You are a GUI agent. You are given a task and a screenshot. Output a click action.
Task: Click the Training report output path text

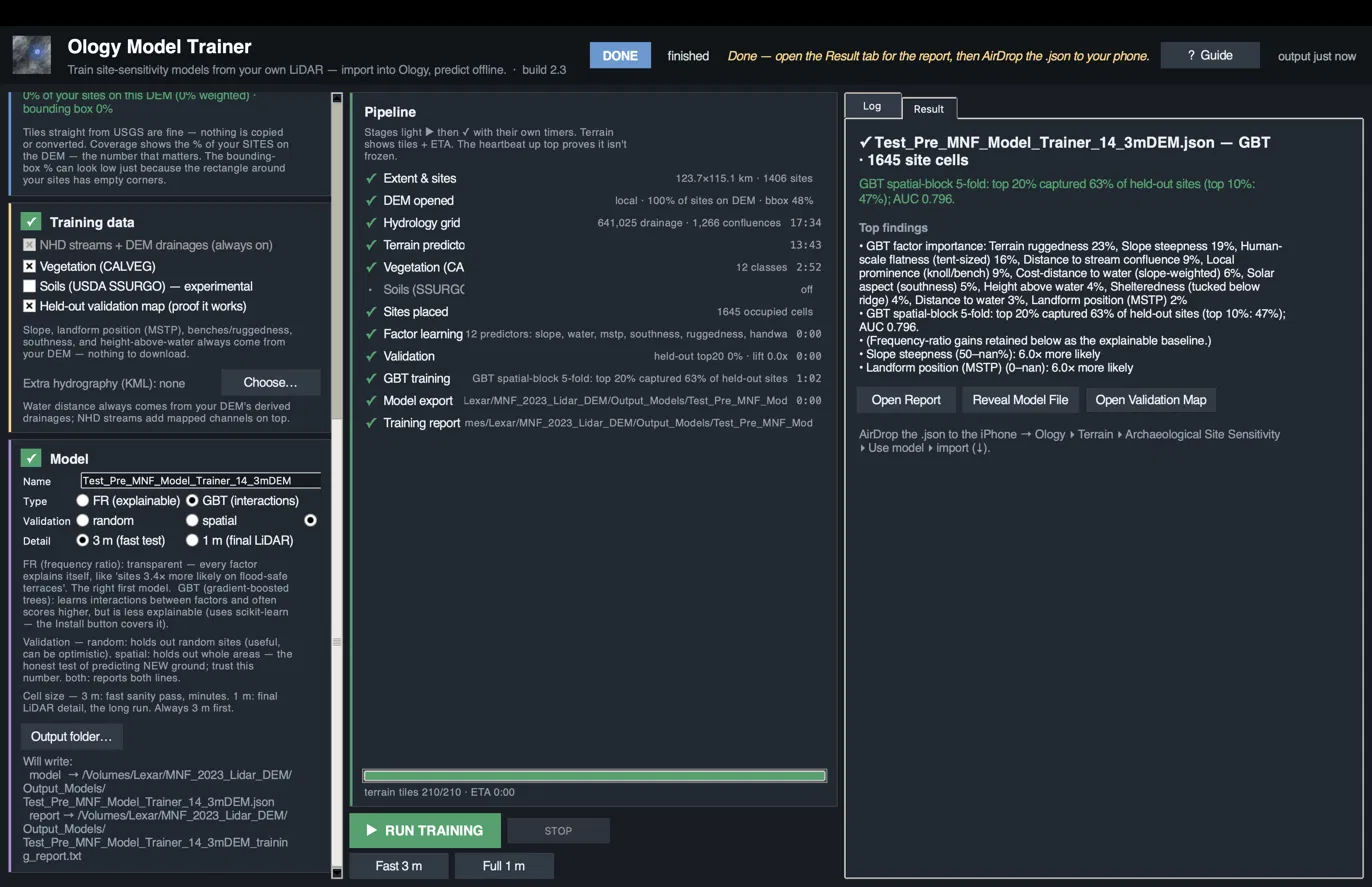(x=639, y=423)
